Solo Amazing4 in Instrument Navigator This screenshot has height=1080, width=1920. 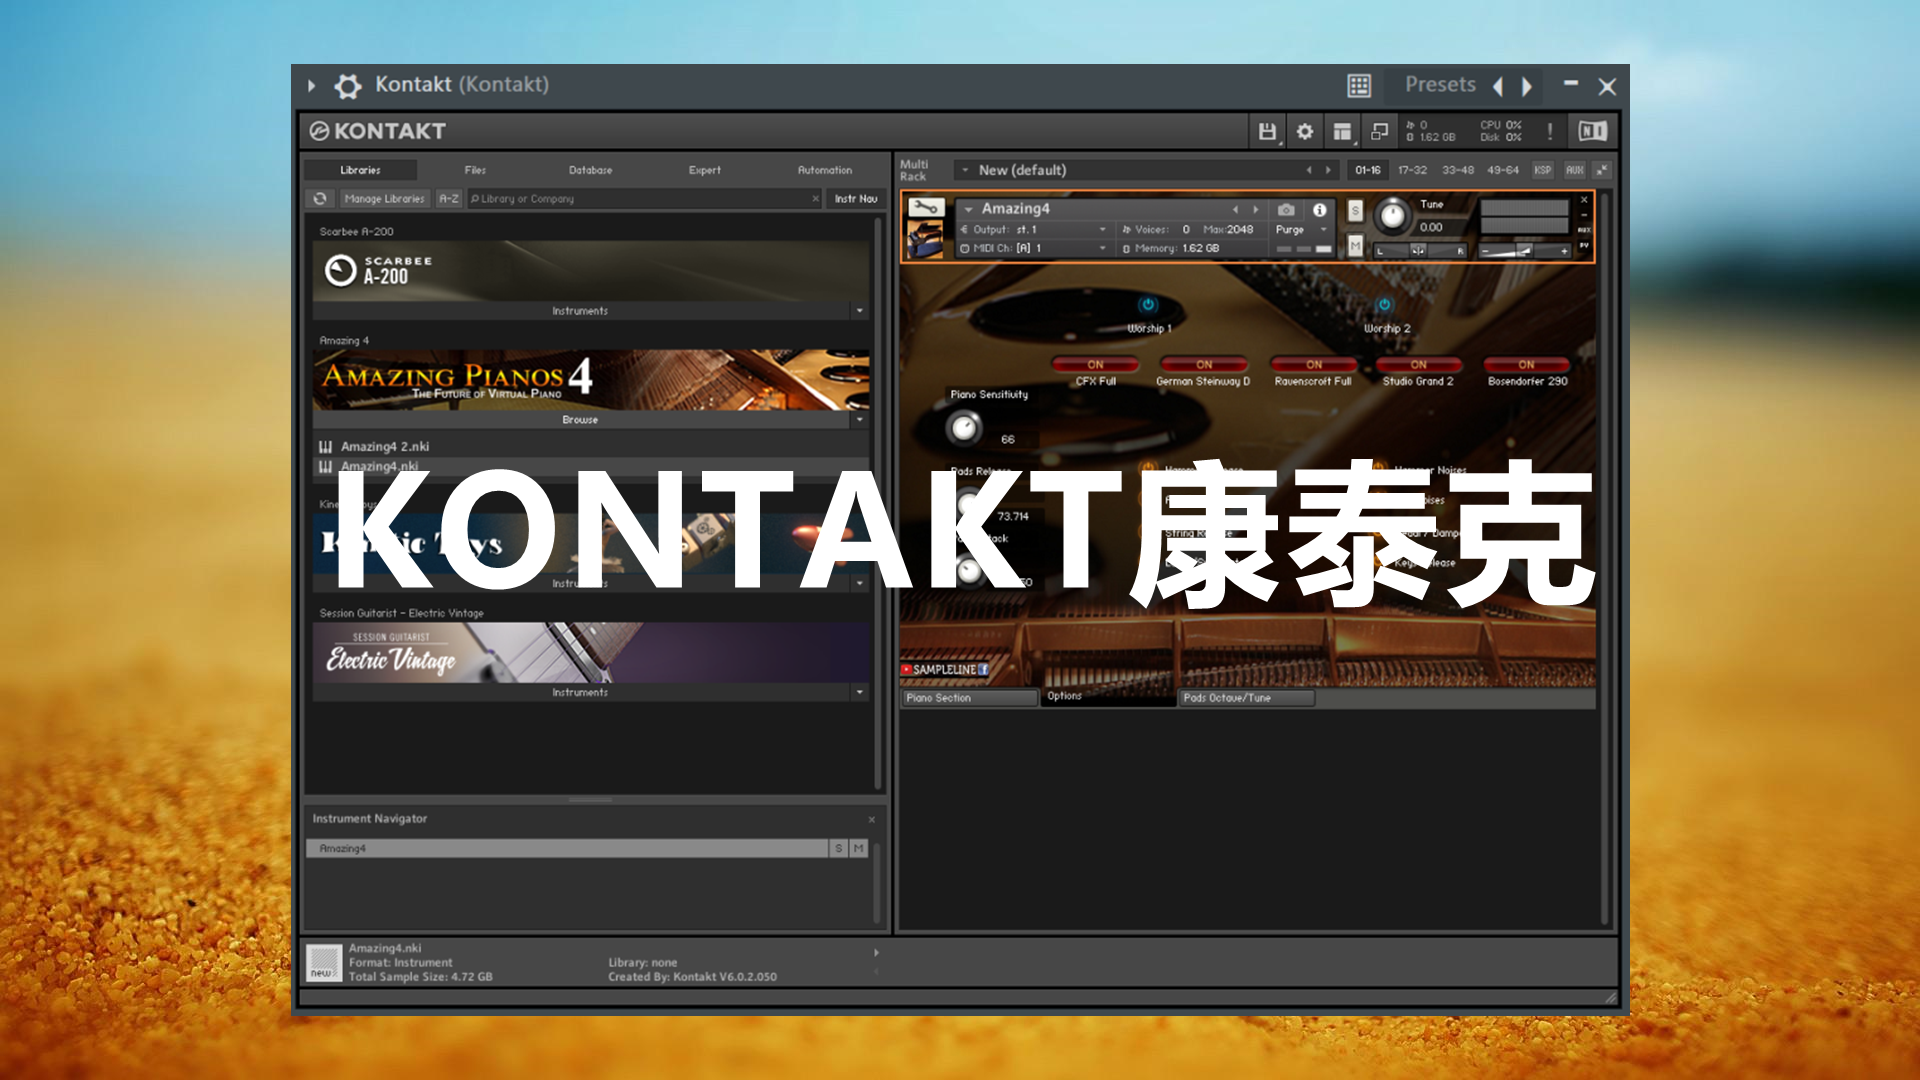click(839, 849)
